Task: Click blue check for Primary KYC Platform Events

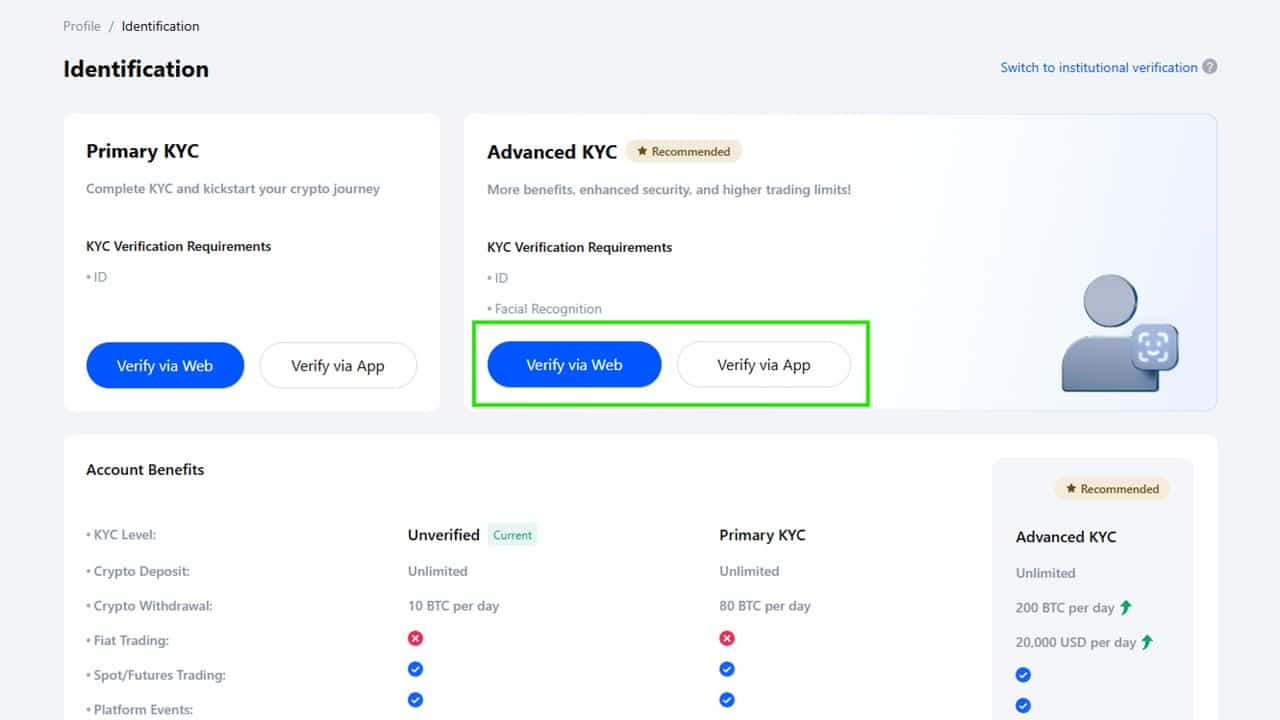Action: coord(727,700)
